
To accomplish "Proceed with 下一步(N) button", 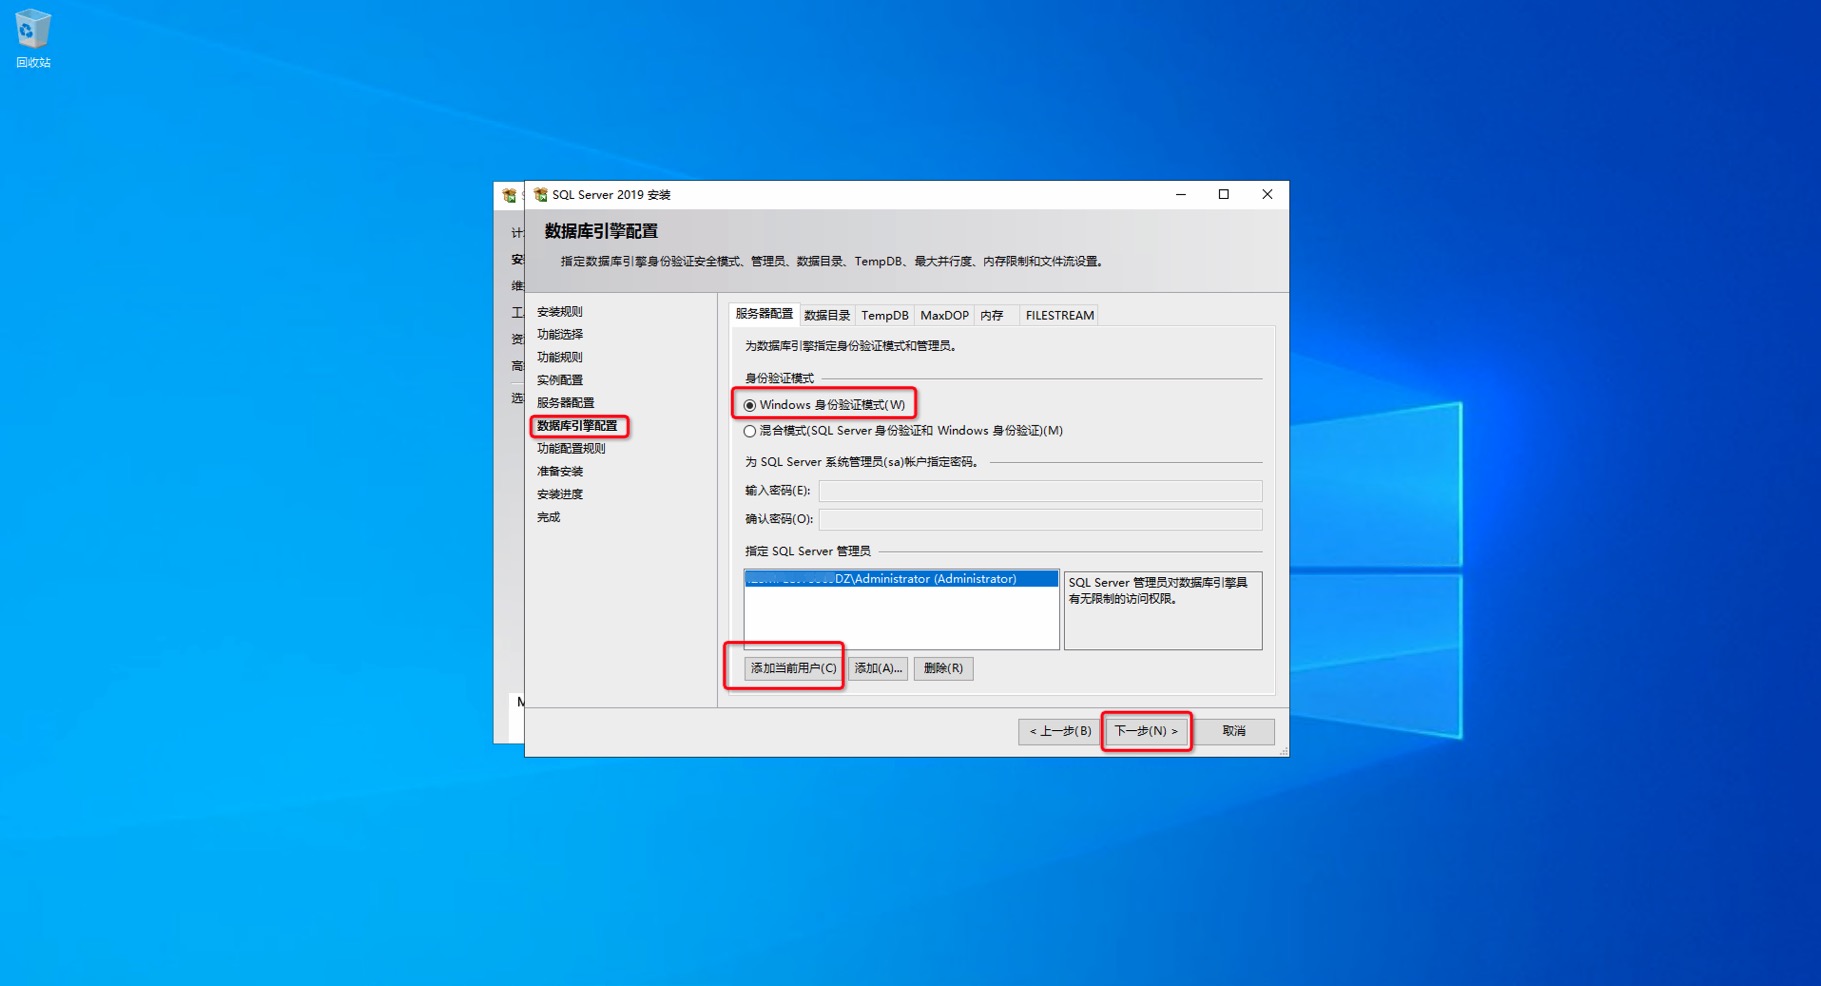I will (1146, 731).
